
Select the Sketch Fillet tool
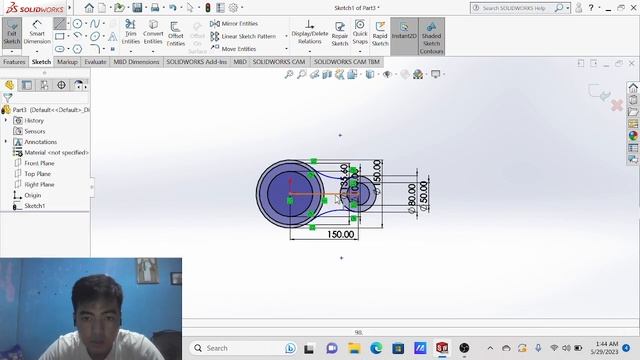(95, 49)
